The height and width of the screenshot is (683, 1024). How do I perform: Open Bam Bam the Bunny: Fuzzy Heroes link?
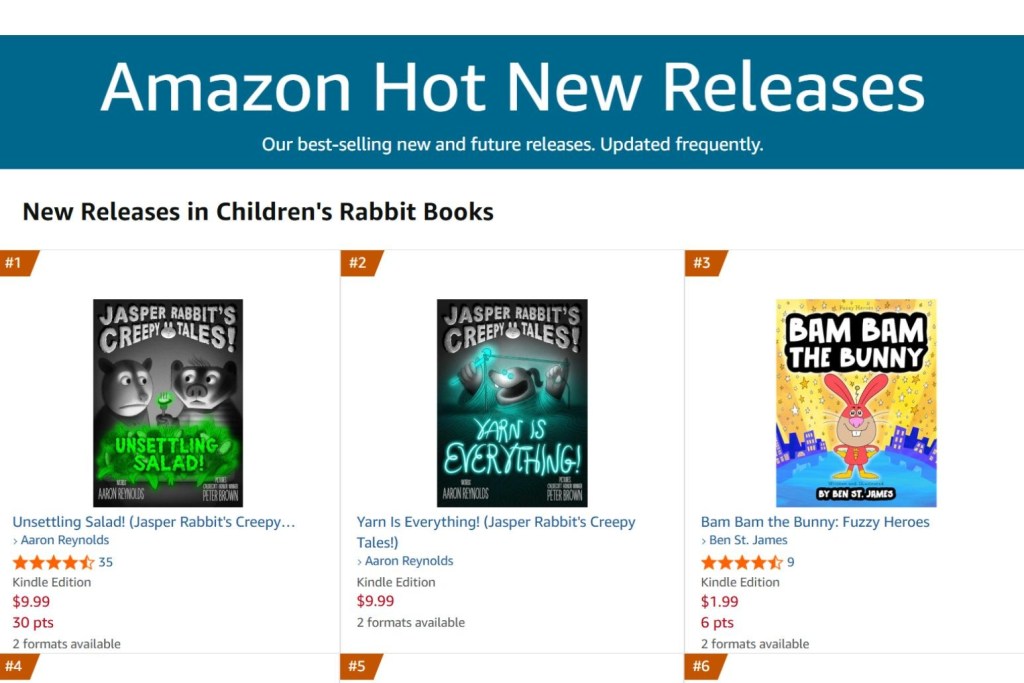click(x=815, y=522)
